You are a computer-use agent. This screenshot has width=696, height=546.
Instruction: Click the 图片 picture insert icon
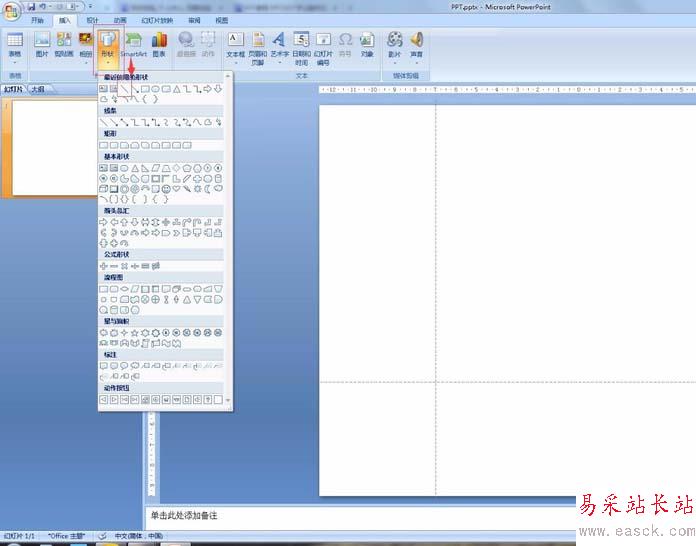[42, 44]
